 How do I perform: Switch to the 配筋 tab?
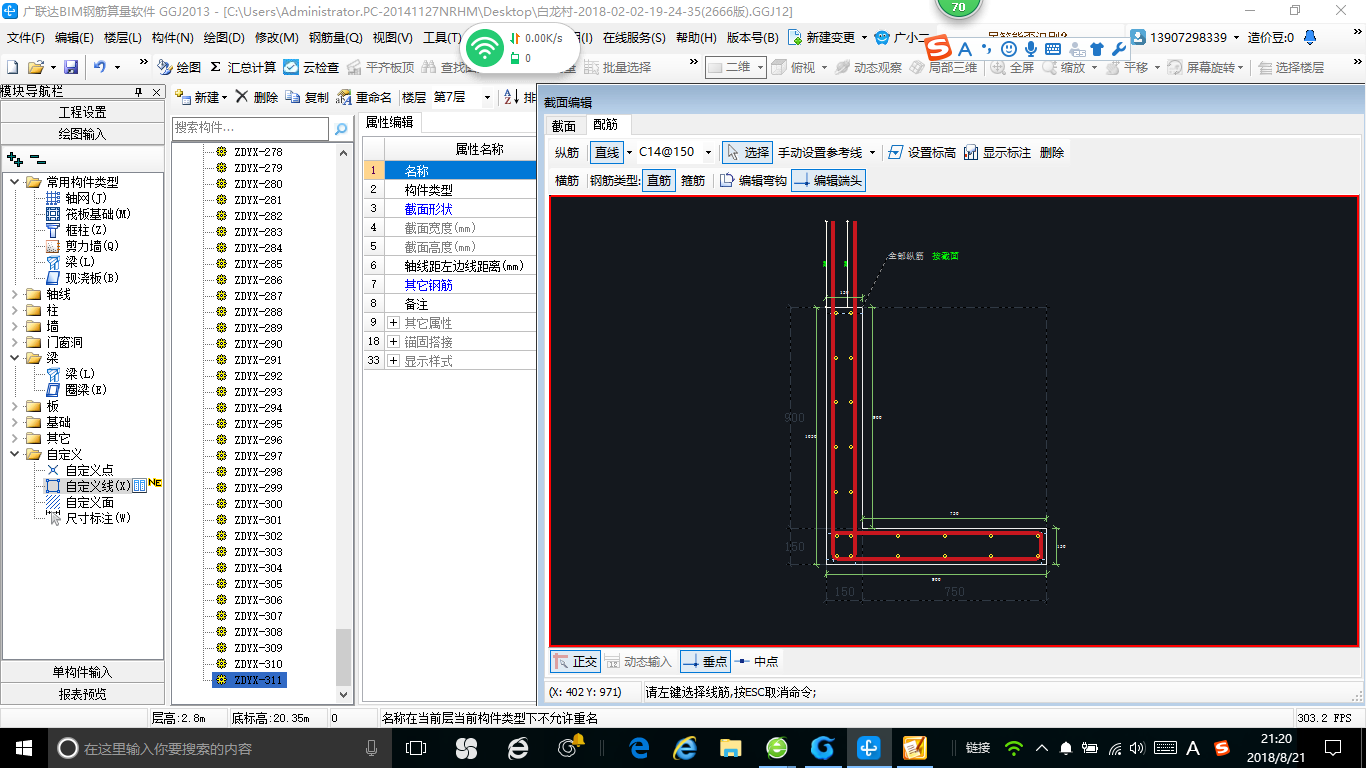[605, 125]
